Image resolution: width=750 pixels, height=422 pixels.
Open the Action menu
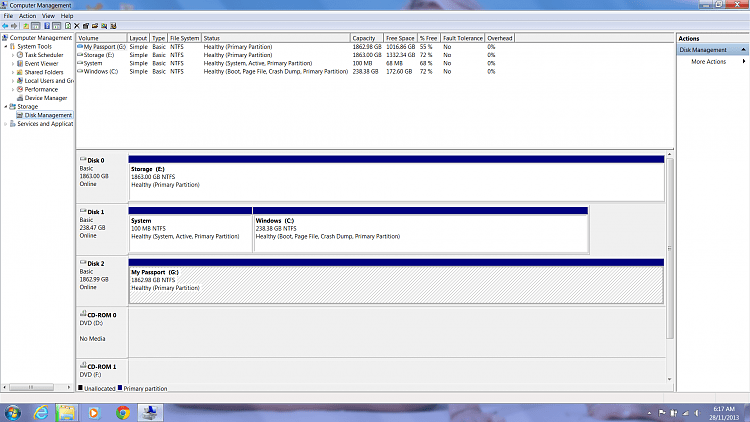[27, 16]
